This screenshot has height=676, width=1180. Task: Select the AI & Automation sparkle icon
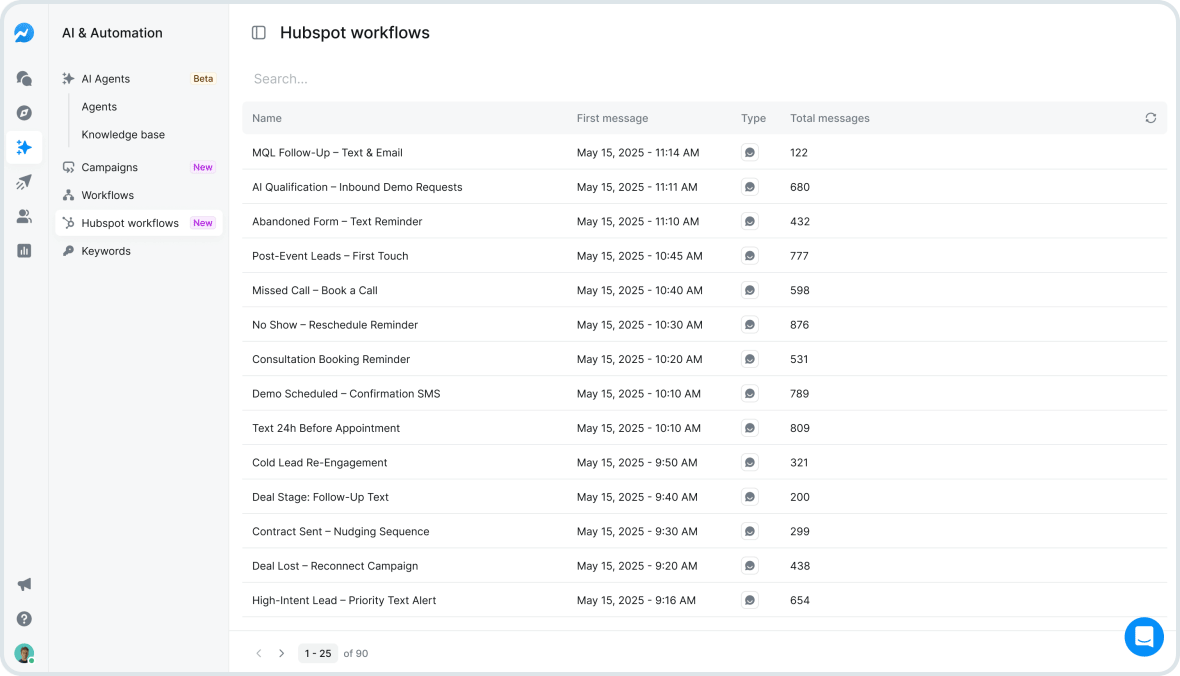tap(24, 147)
